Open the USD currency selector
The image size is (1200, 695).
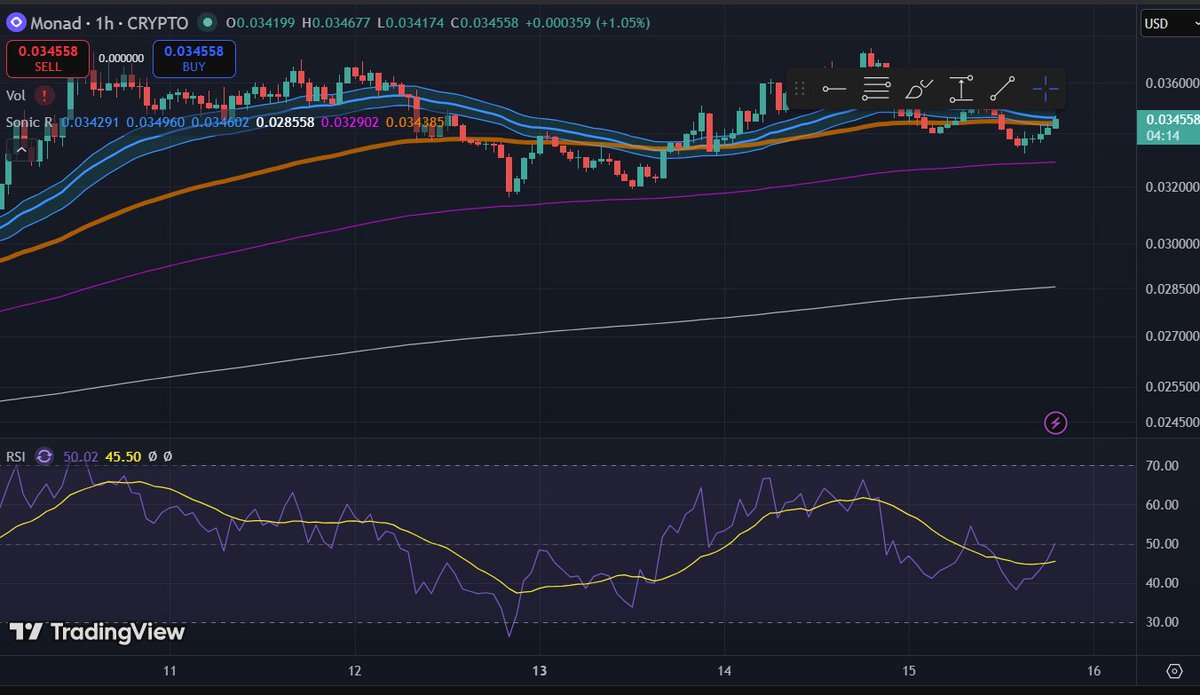point(1166,22)
